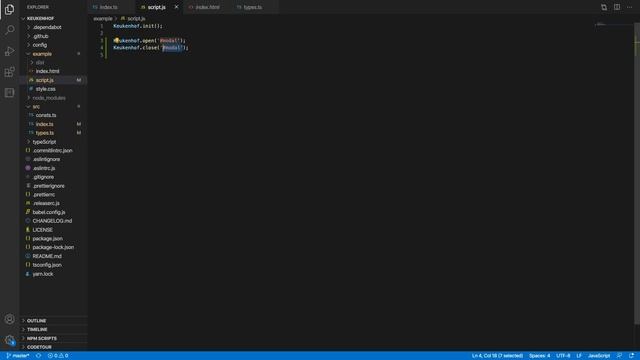Screen dimensions: 640x360
Task: Open the Manage gear icon
Action: [x=9, y=340]
